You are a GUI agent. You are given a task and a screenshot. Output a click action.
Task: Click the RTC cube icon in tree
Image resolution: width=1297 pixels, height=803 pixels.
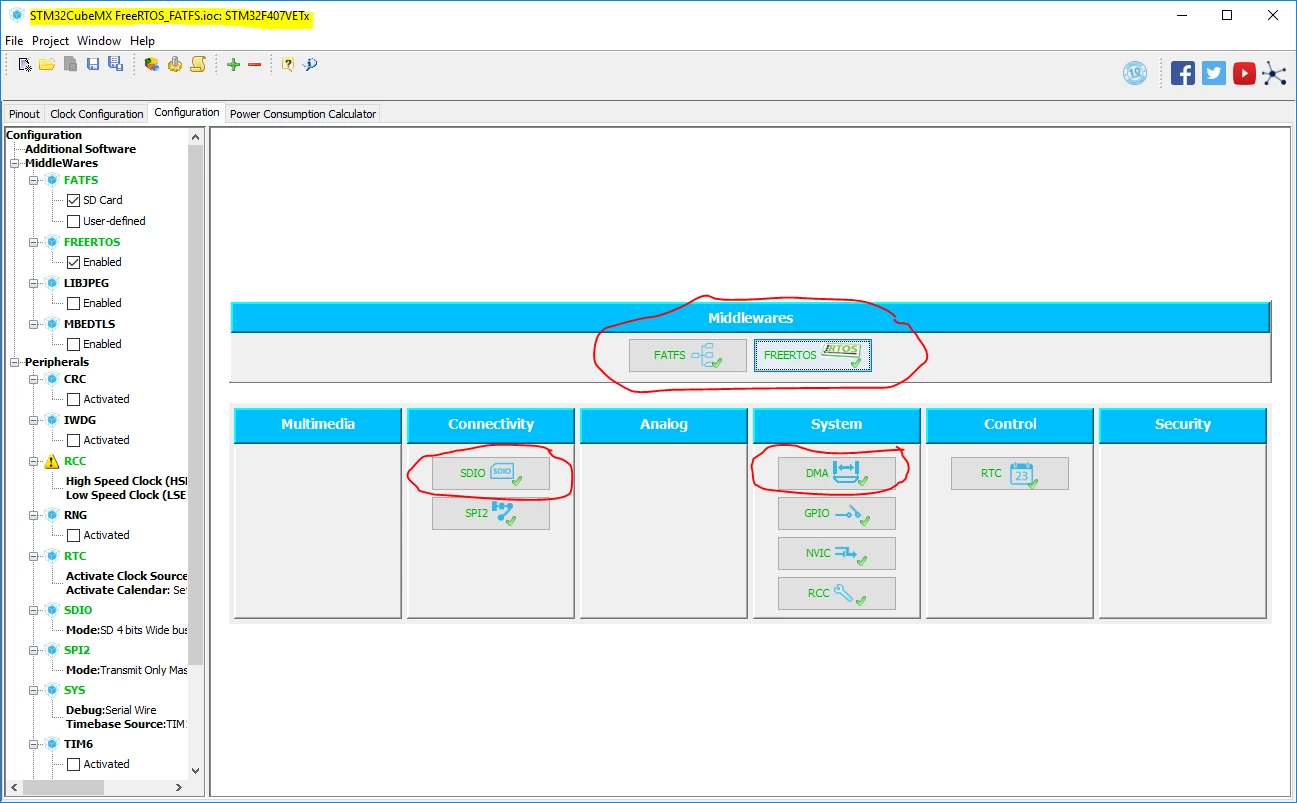click(52, 556)
